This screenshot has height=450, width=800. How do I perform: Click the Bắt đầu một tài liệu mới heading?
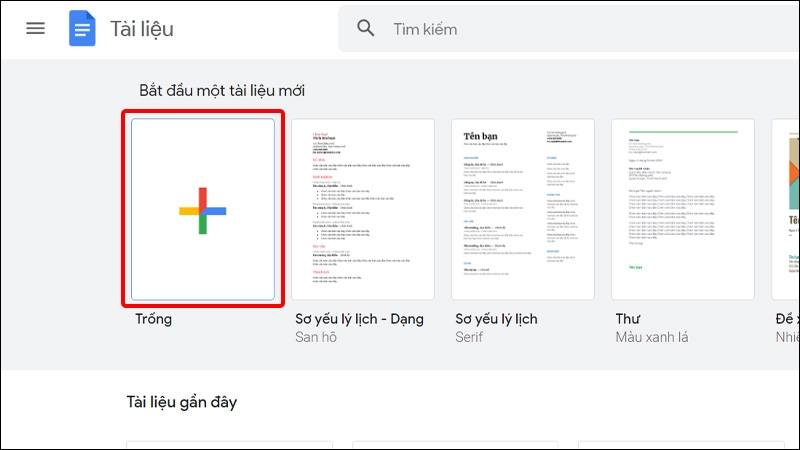222,91
